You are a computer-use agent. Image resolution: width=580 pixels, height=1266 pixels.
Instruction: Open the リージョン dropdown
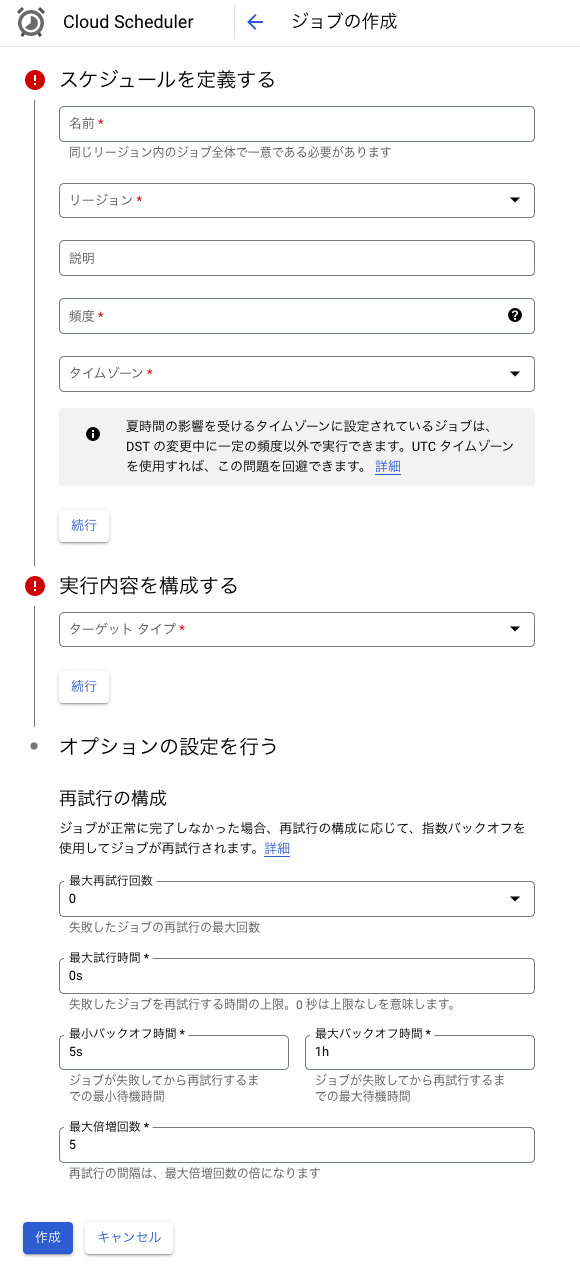point(515,200)
